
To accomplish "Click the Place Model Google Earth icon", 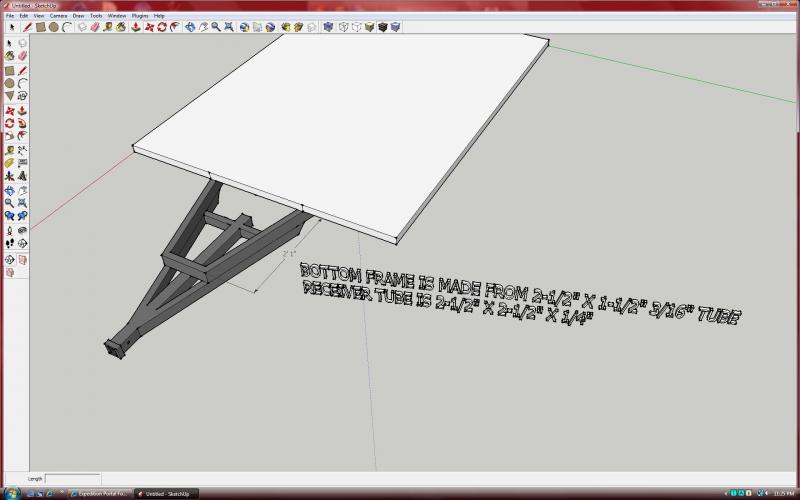I will pos(270,27).
